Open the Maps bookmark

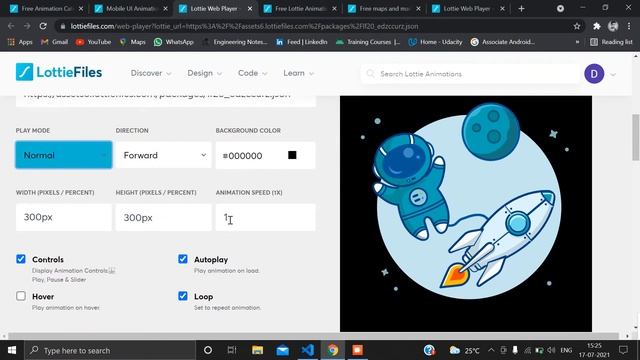coord(132,42)
